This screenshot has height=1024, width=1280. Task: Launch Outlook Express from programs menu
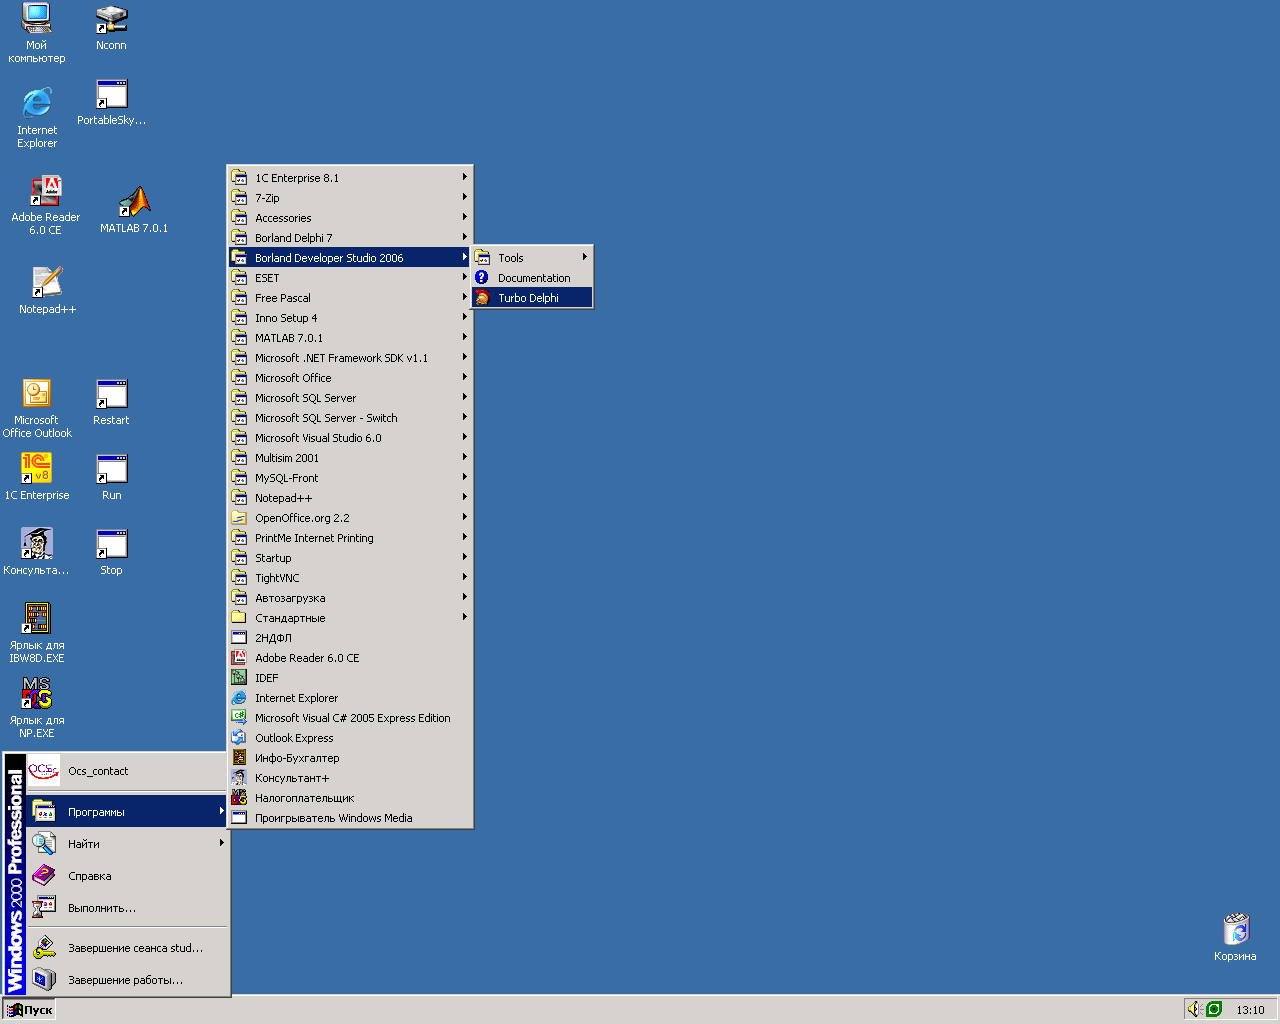point(350,738)
